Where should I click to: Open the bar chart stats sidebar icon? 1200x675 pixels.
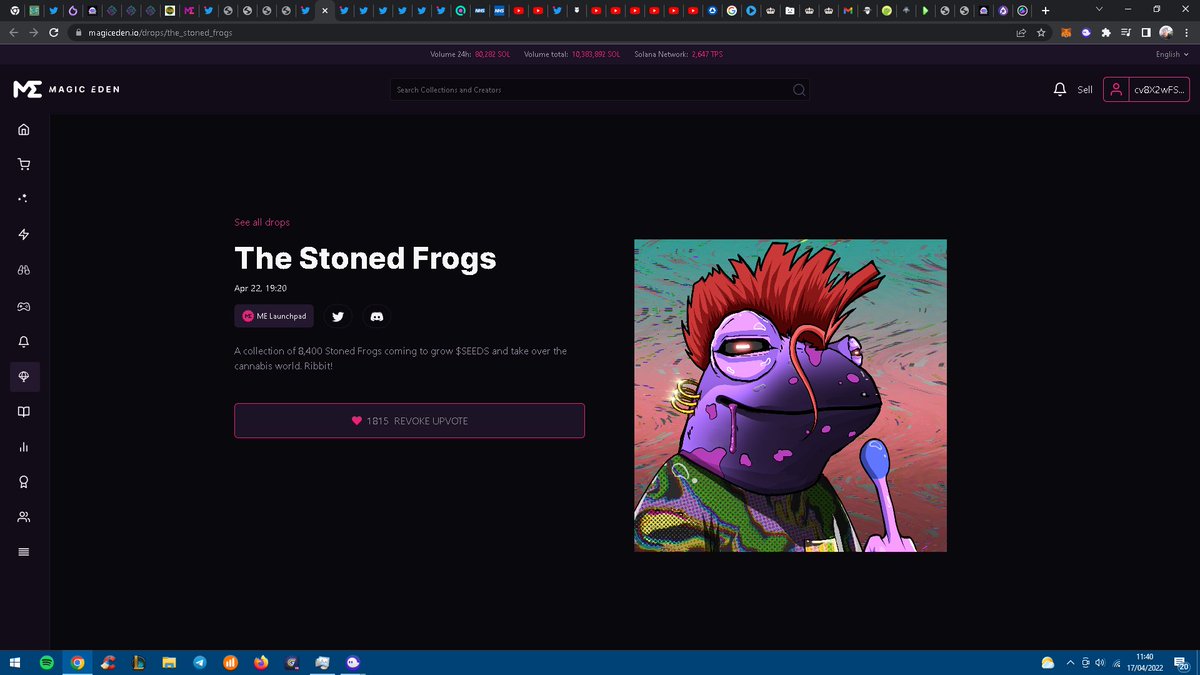point(24,447)
